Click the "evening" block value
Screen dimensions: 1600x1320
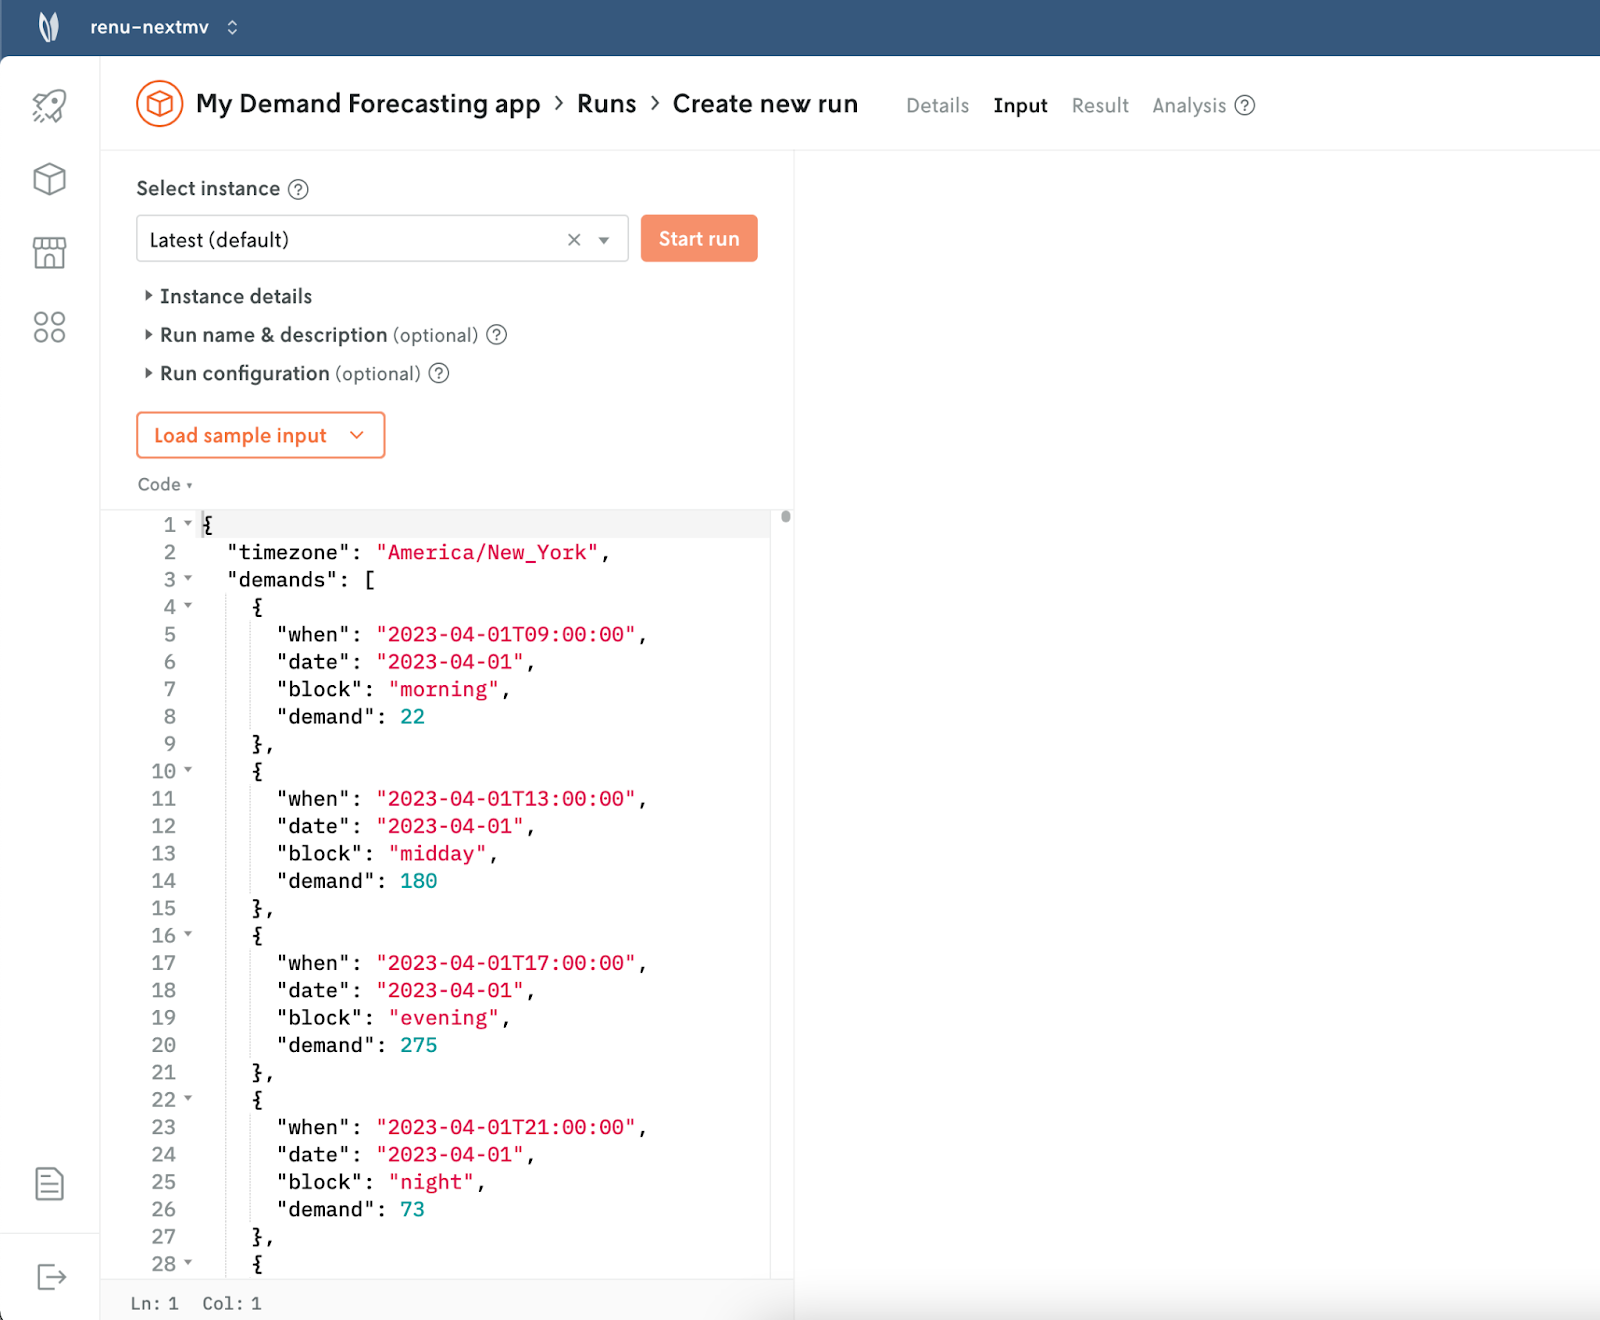[x=444, y=1017]
